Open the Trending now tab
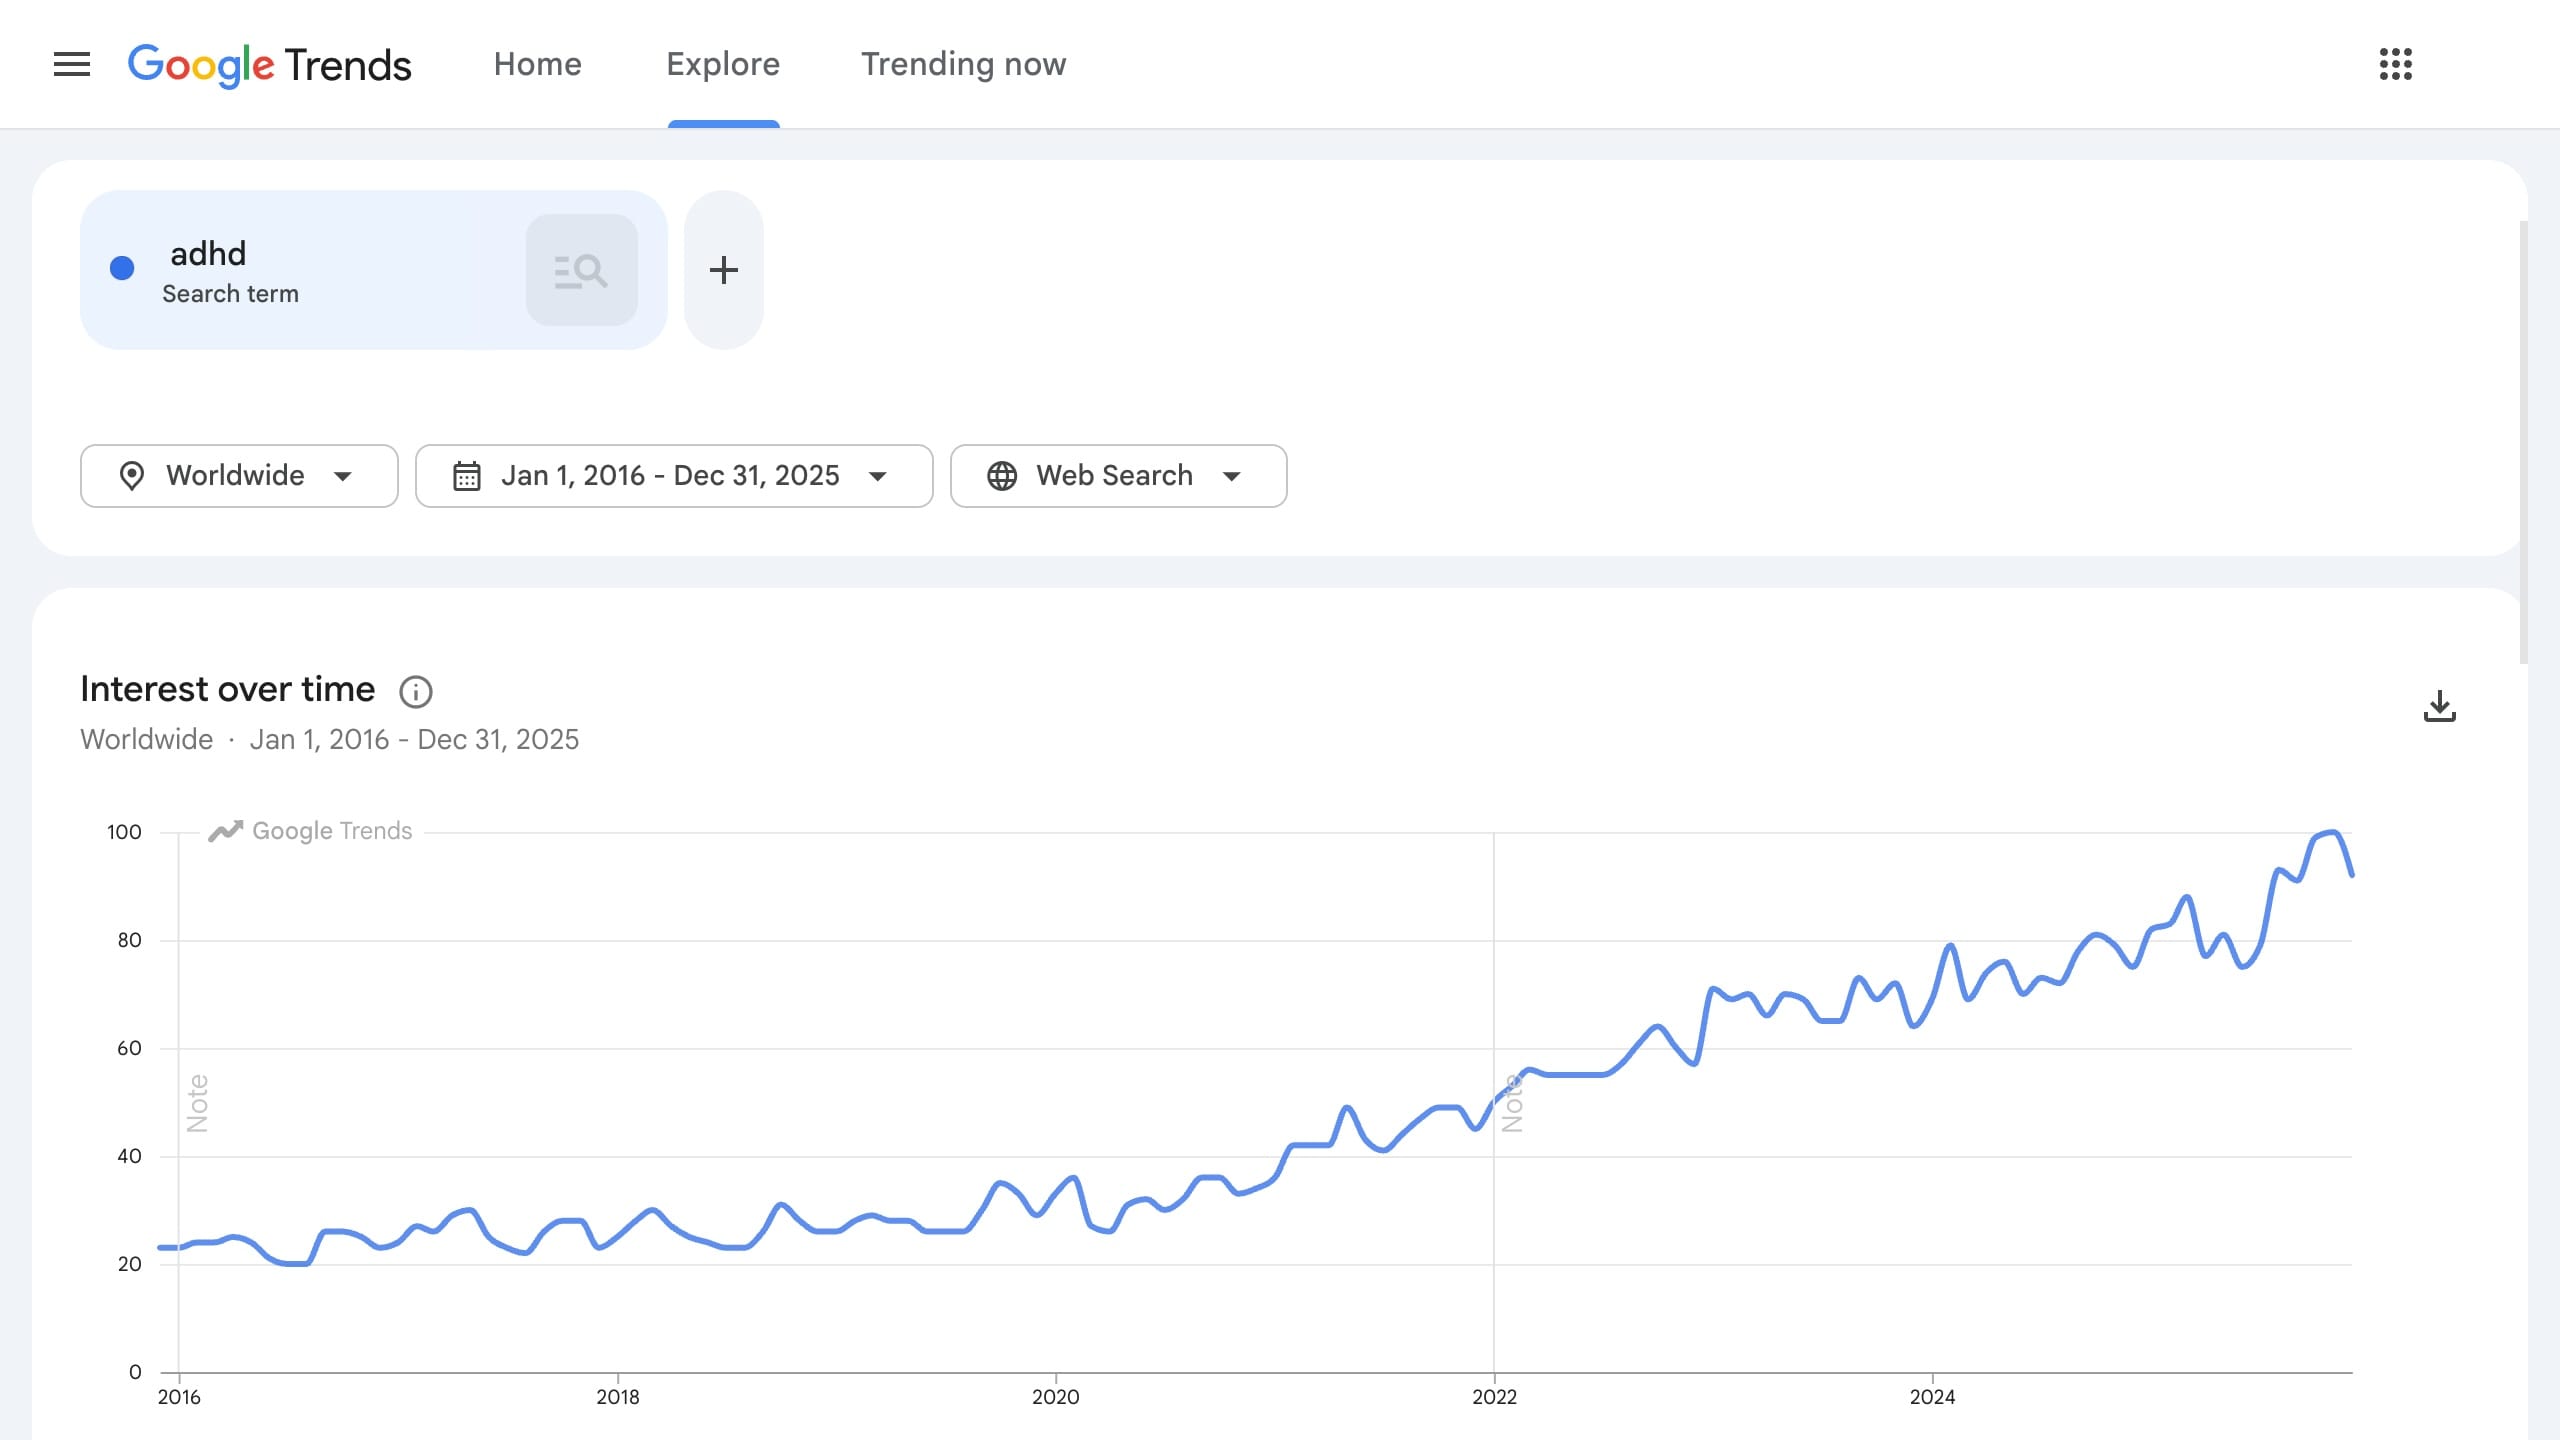This screenshot has height=1440, width=2560. click(963, 64)
